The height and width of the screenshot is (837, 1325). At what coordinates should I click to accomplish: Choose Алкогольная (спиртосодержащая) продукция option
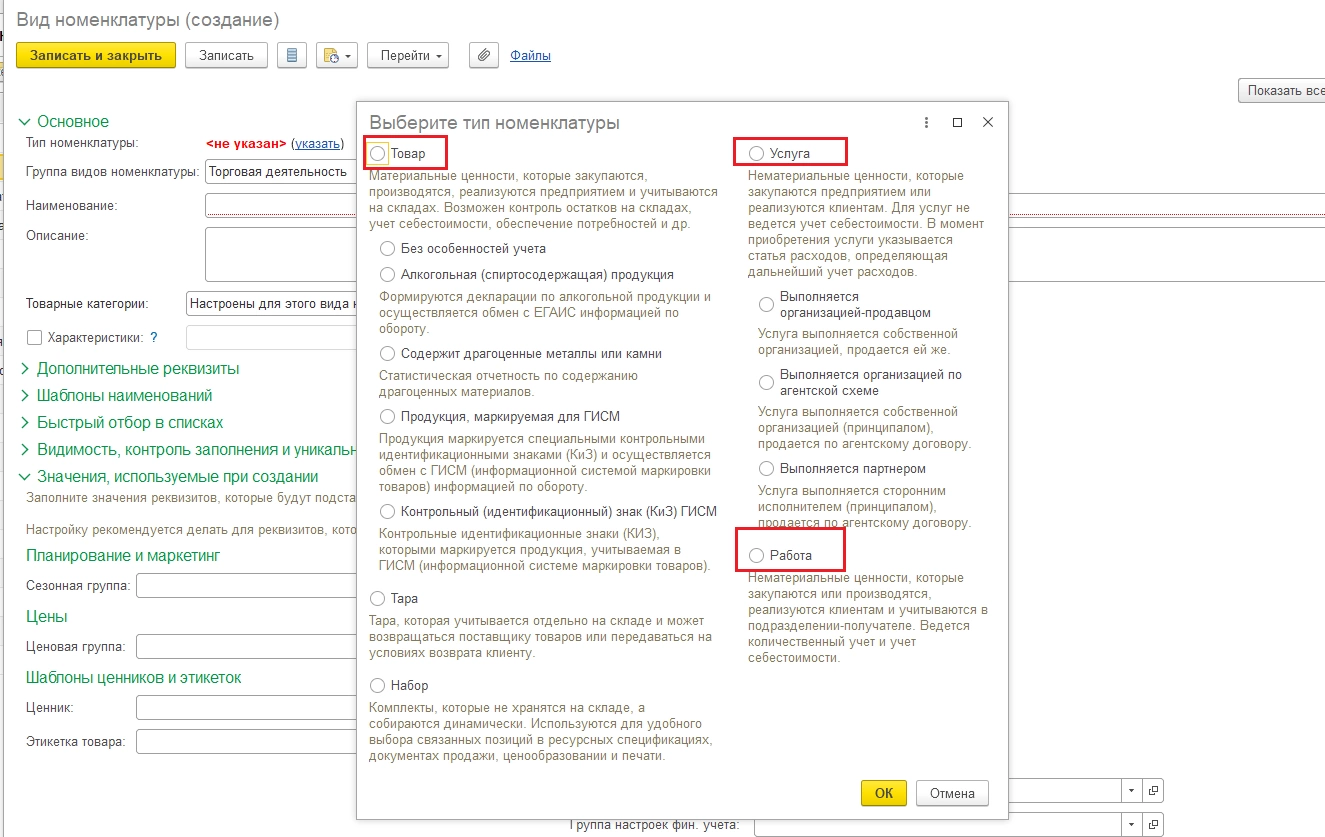pyautogui.click(x=388, y=274)
